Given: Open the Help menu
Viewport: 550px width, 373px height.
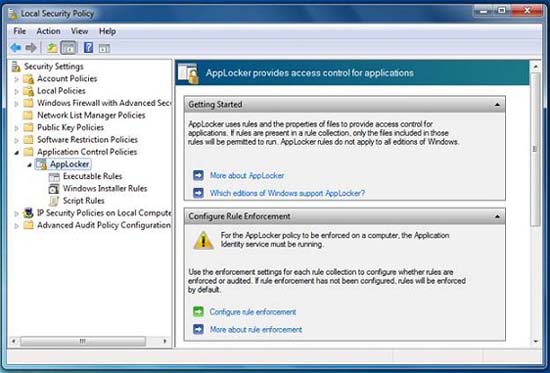Looking at the screenshot, I should pyautogui.click(x=107, y=31).
